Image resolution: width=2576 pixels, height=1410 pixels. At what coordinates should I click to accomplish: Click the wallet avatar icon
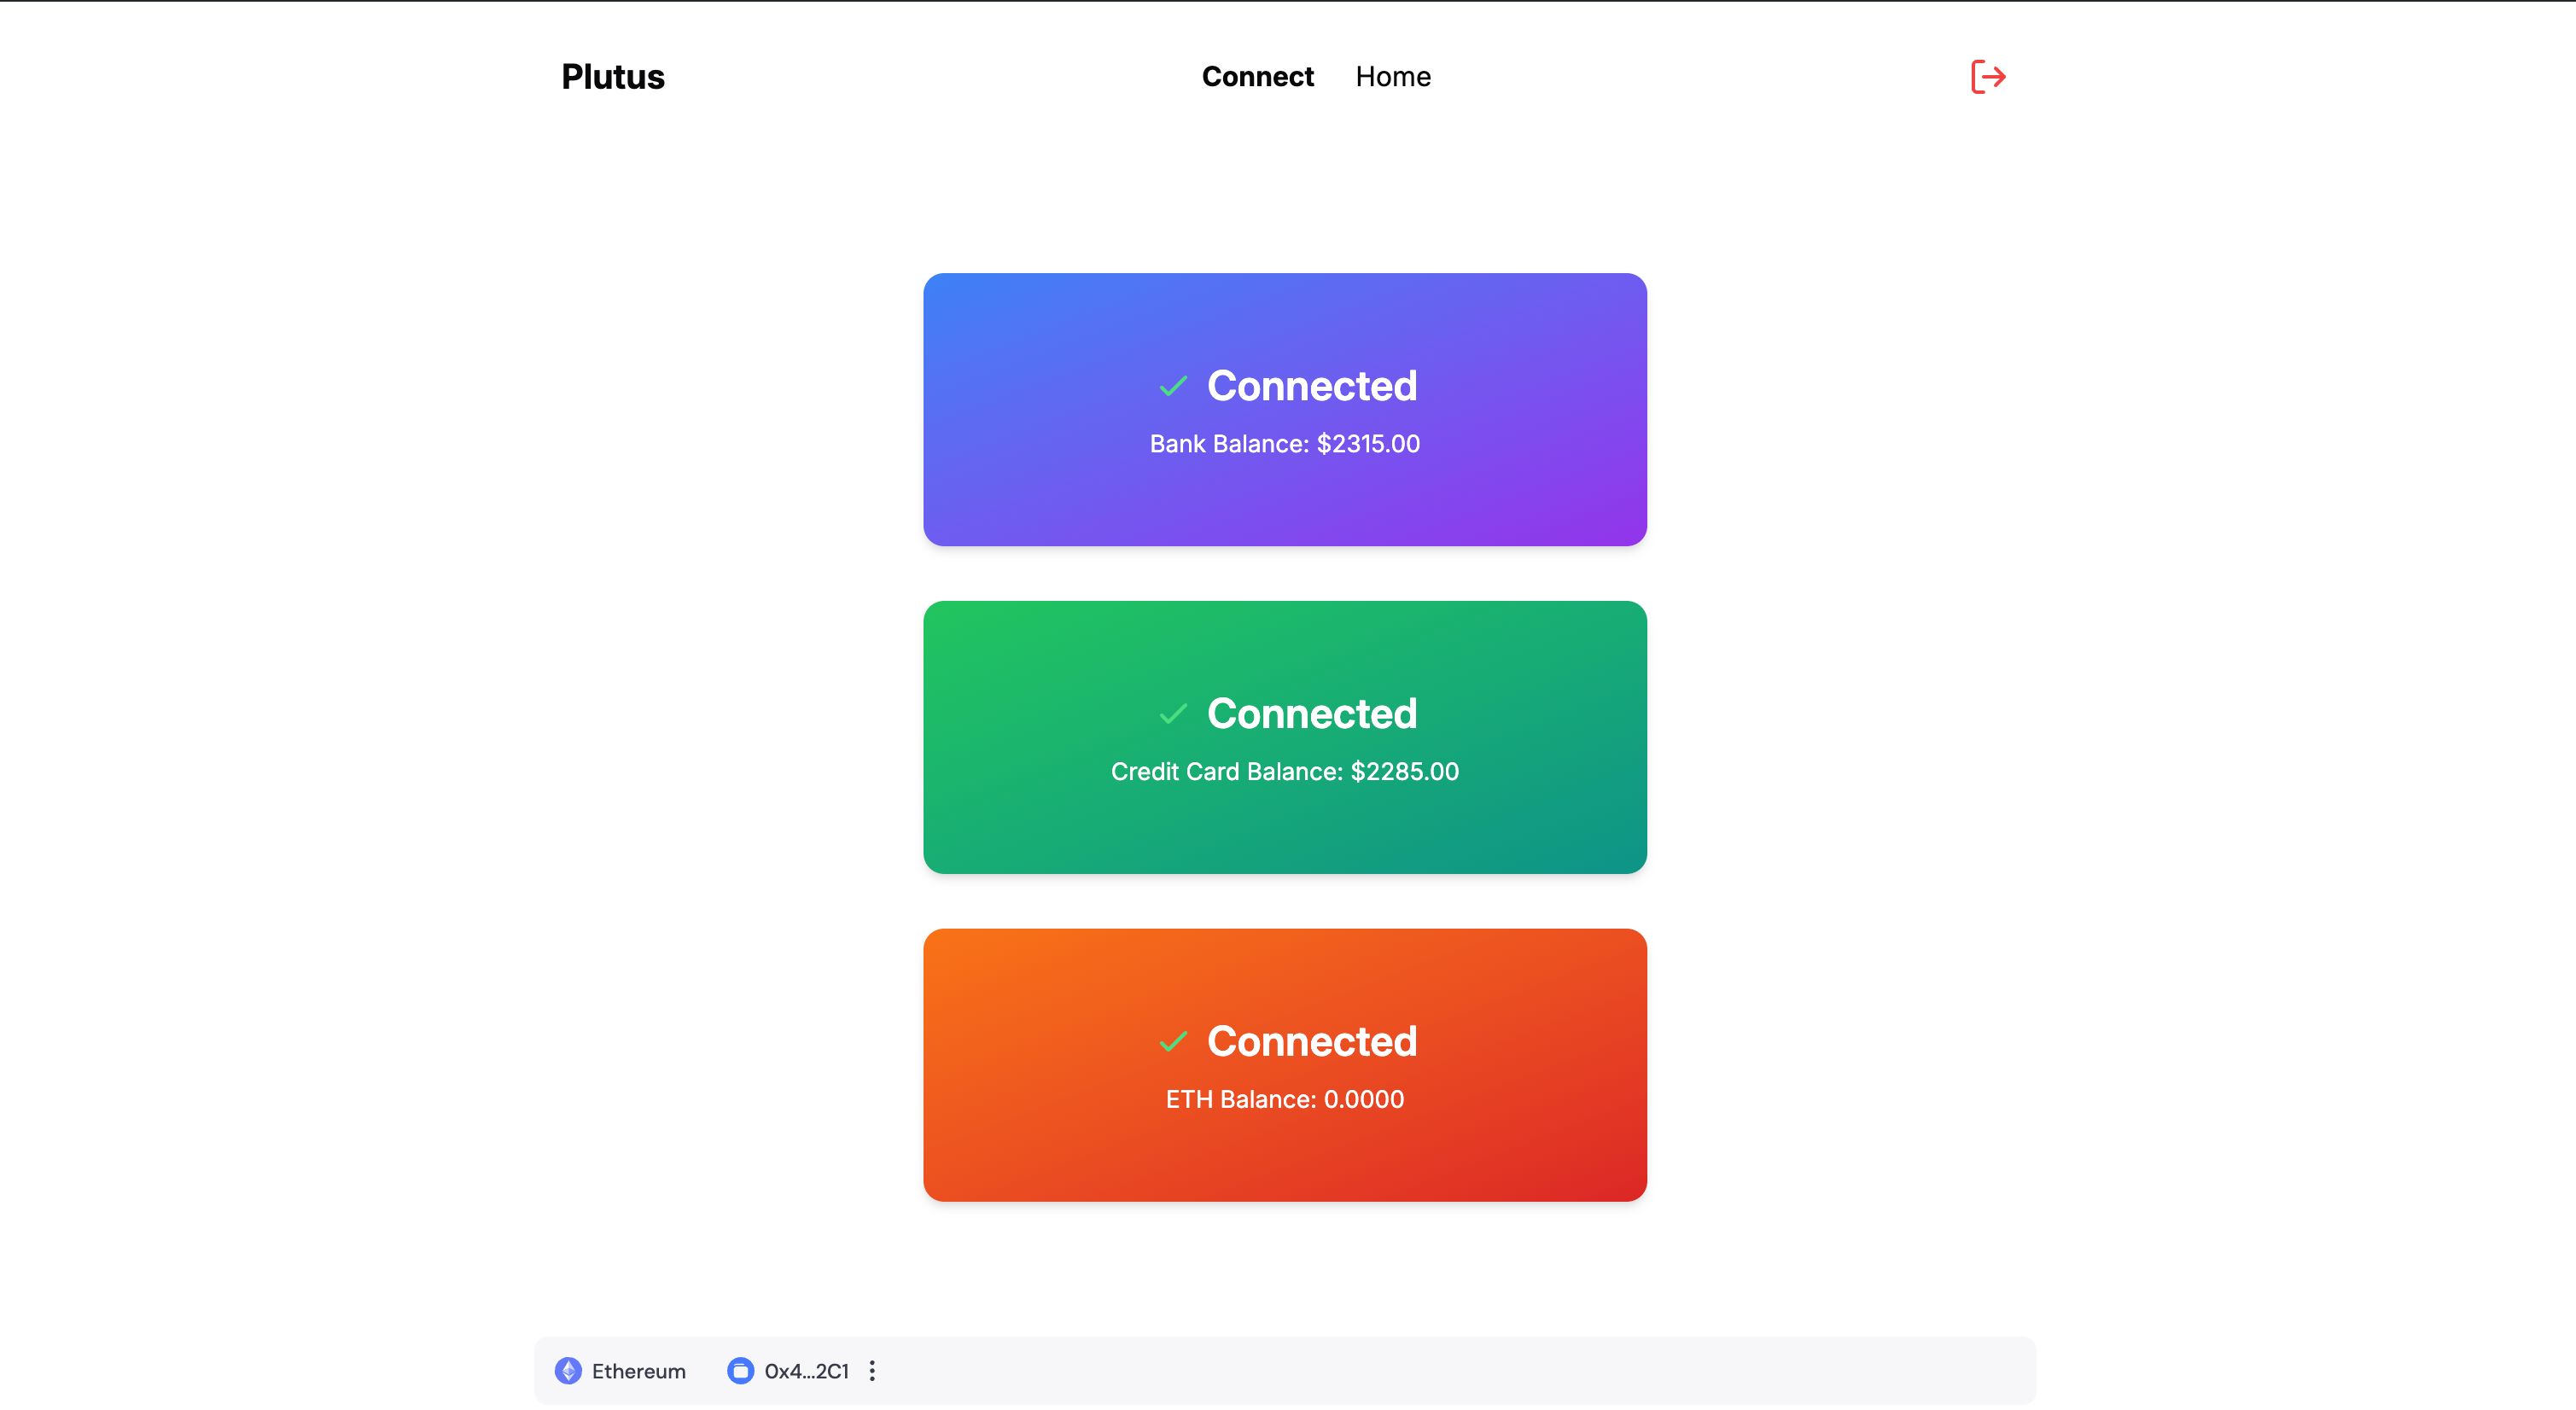click(x=740, y=1371)
